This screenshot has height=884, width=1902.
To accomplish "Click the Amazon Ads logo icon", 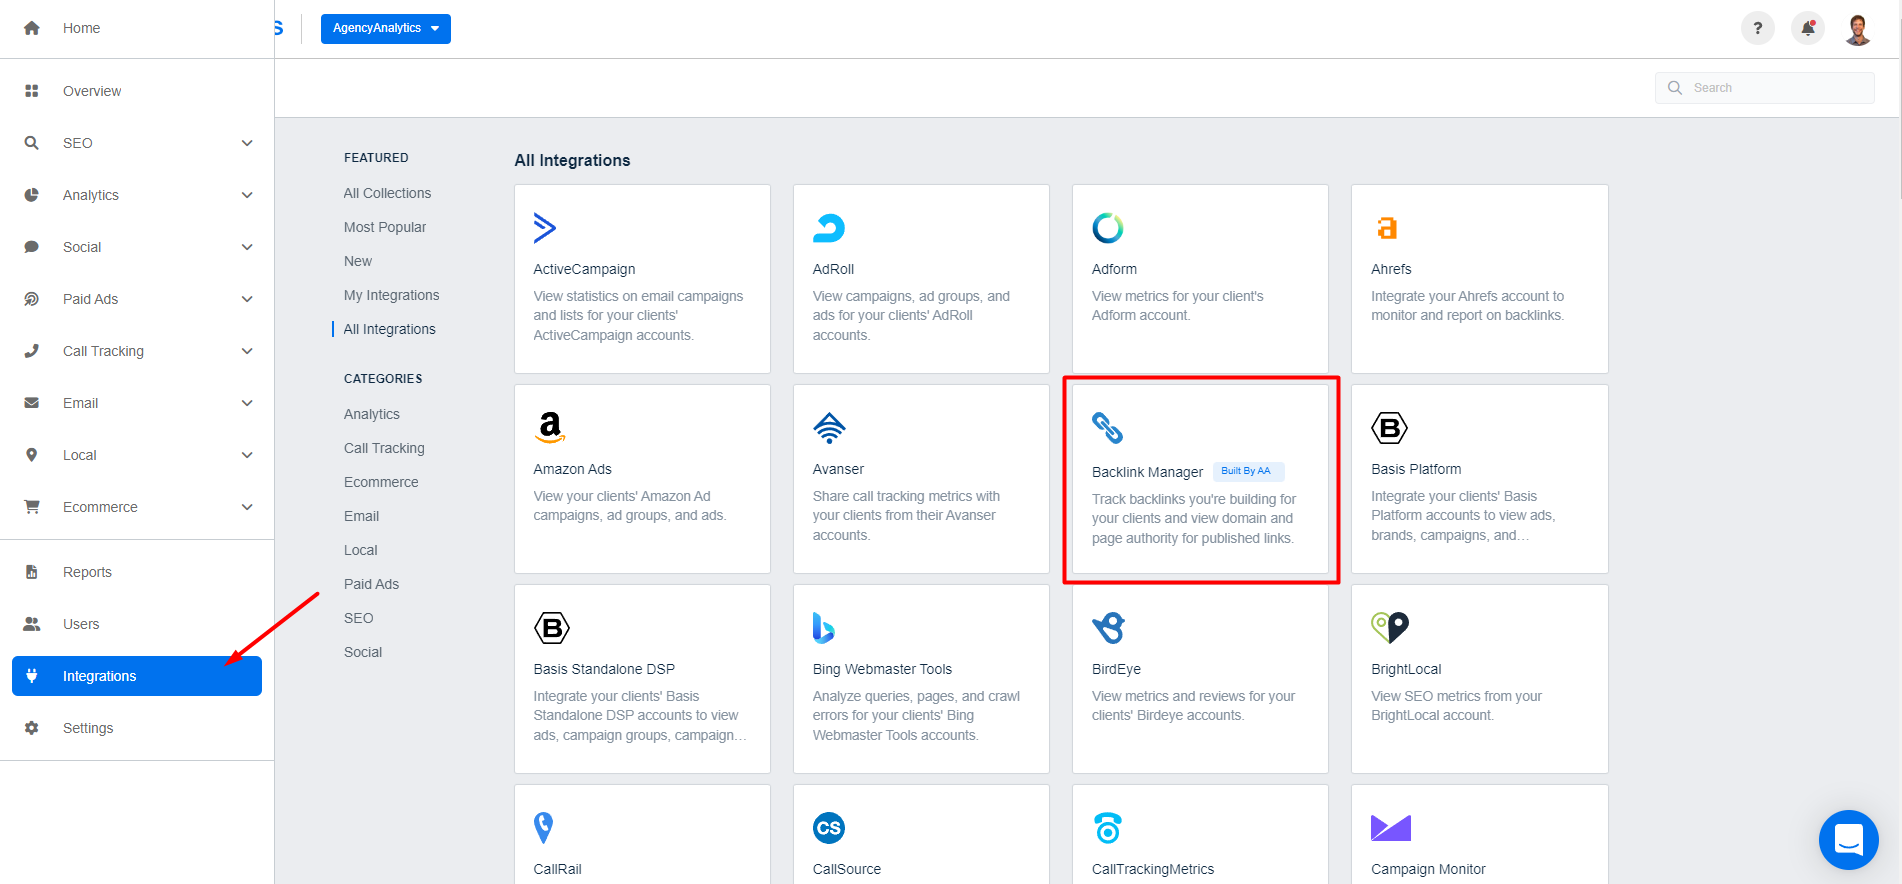I will pyautogui.click(x=550, y=428).
